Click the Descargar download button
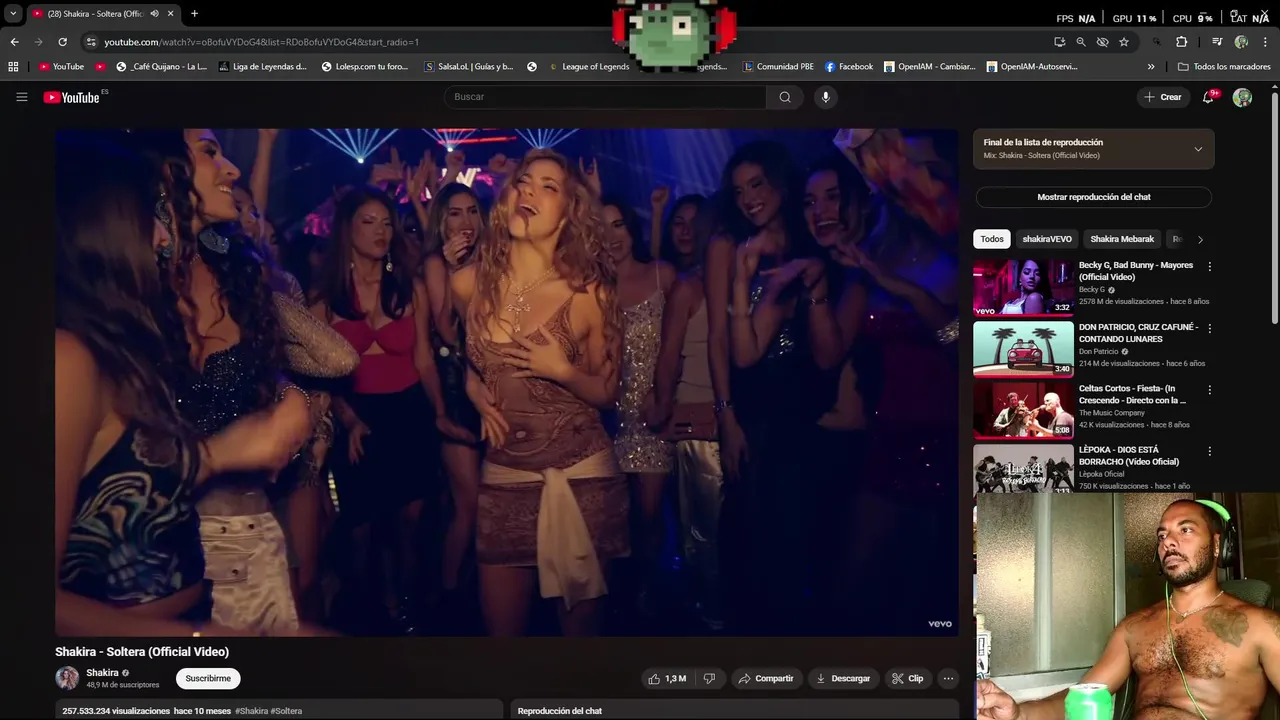 coord(843,678)
